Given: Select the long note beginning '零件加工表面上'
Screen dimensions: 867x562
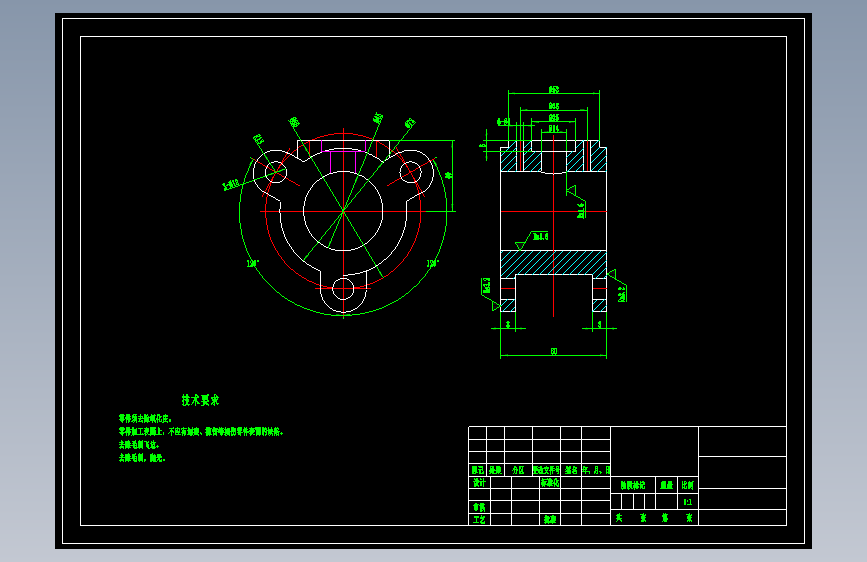Looking at the screenshot, I should pyautogui.click(x=201, y=431).
